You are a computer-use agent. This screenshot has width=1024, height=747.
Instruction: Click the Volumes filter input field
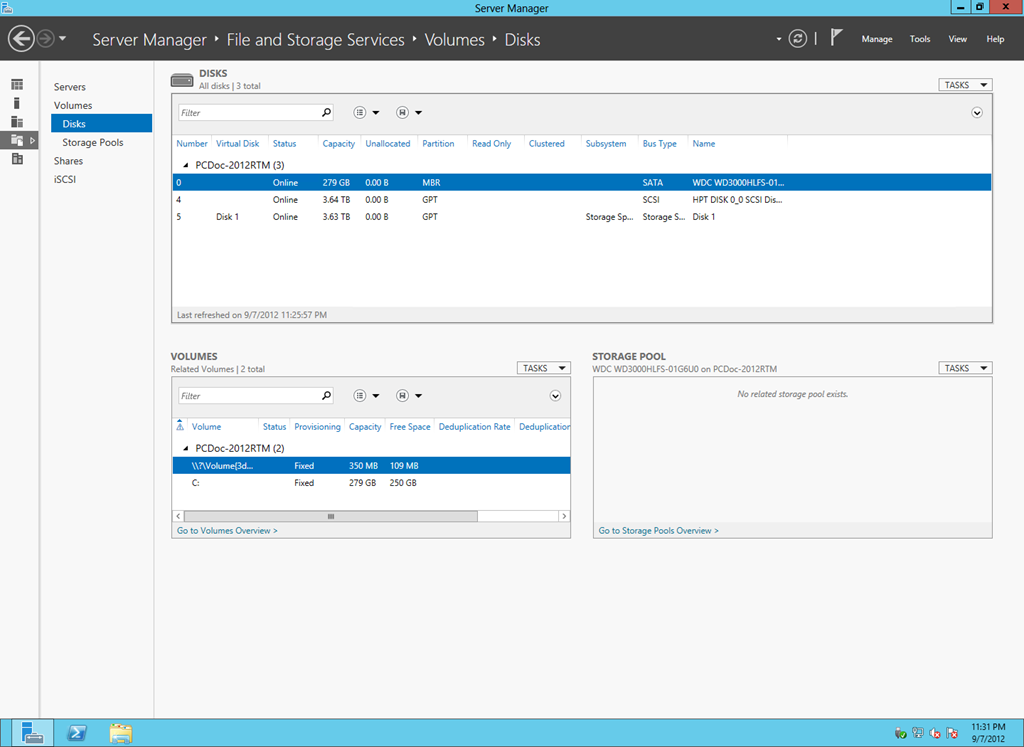click(249, 396)
